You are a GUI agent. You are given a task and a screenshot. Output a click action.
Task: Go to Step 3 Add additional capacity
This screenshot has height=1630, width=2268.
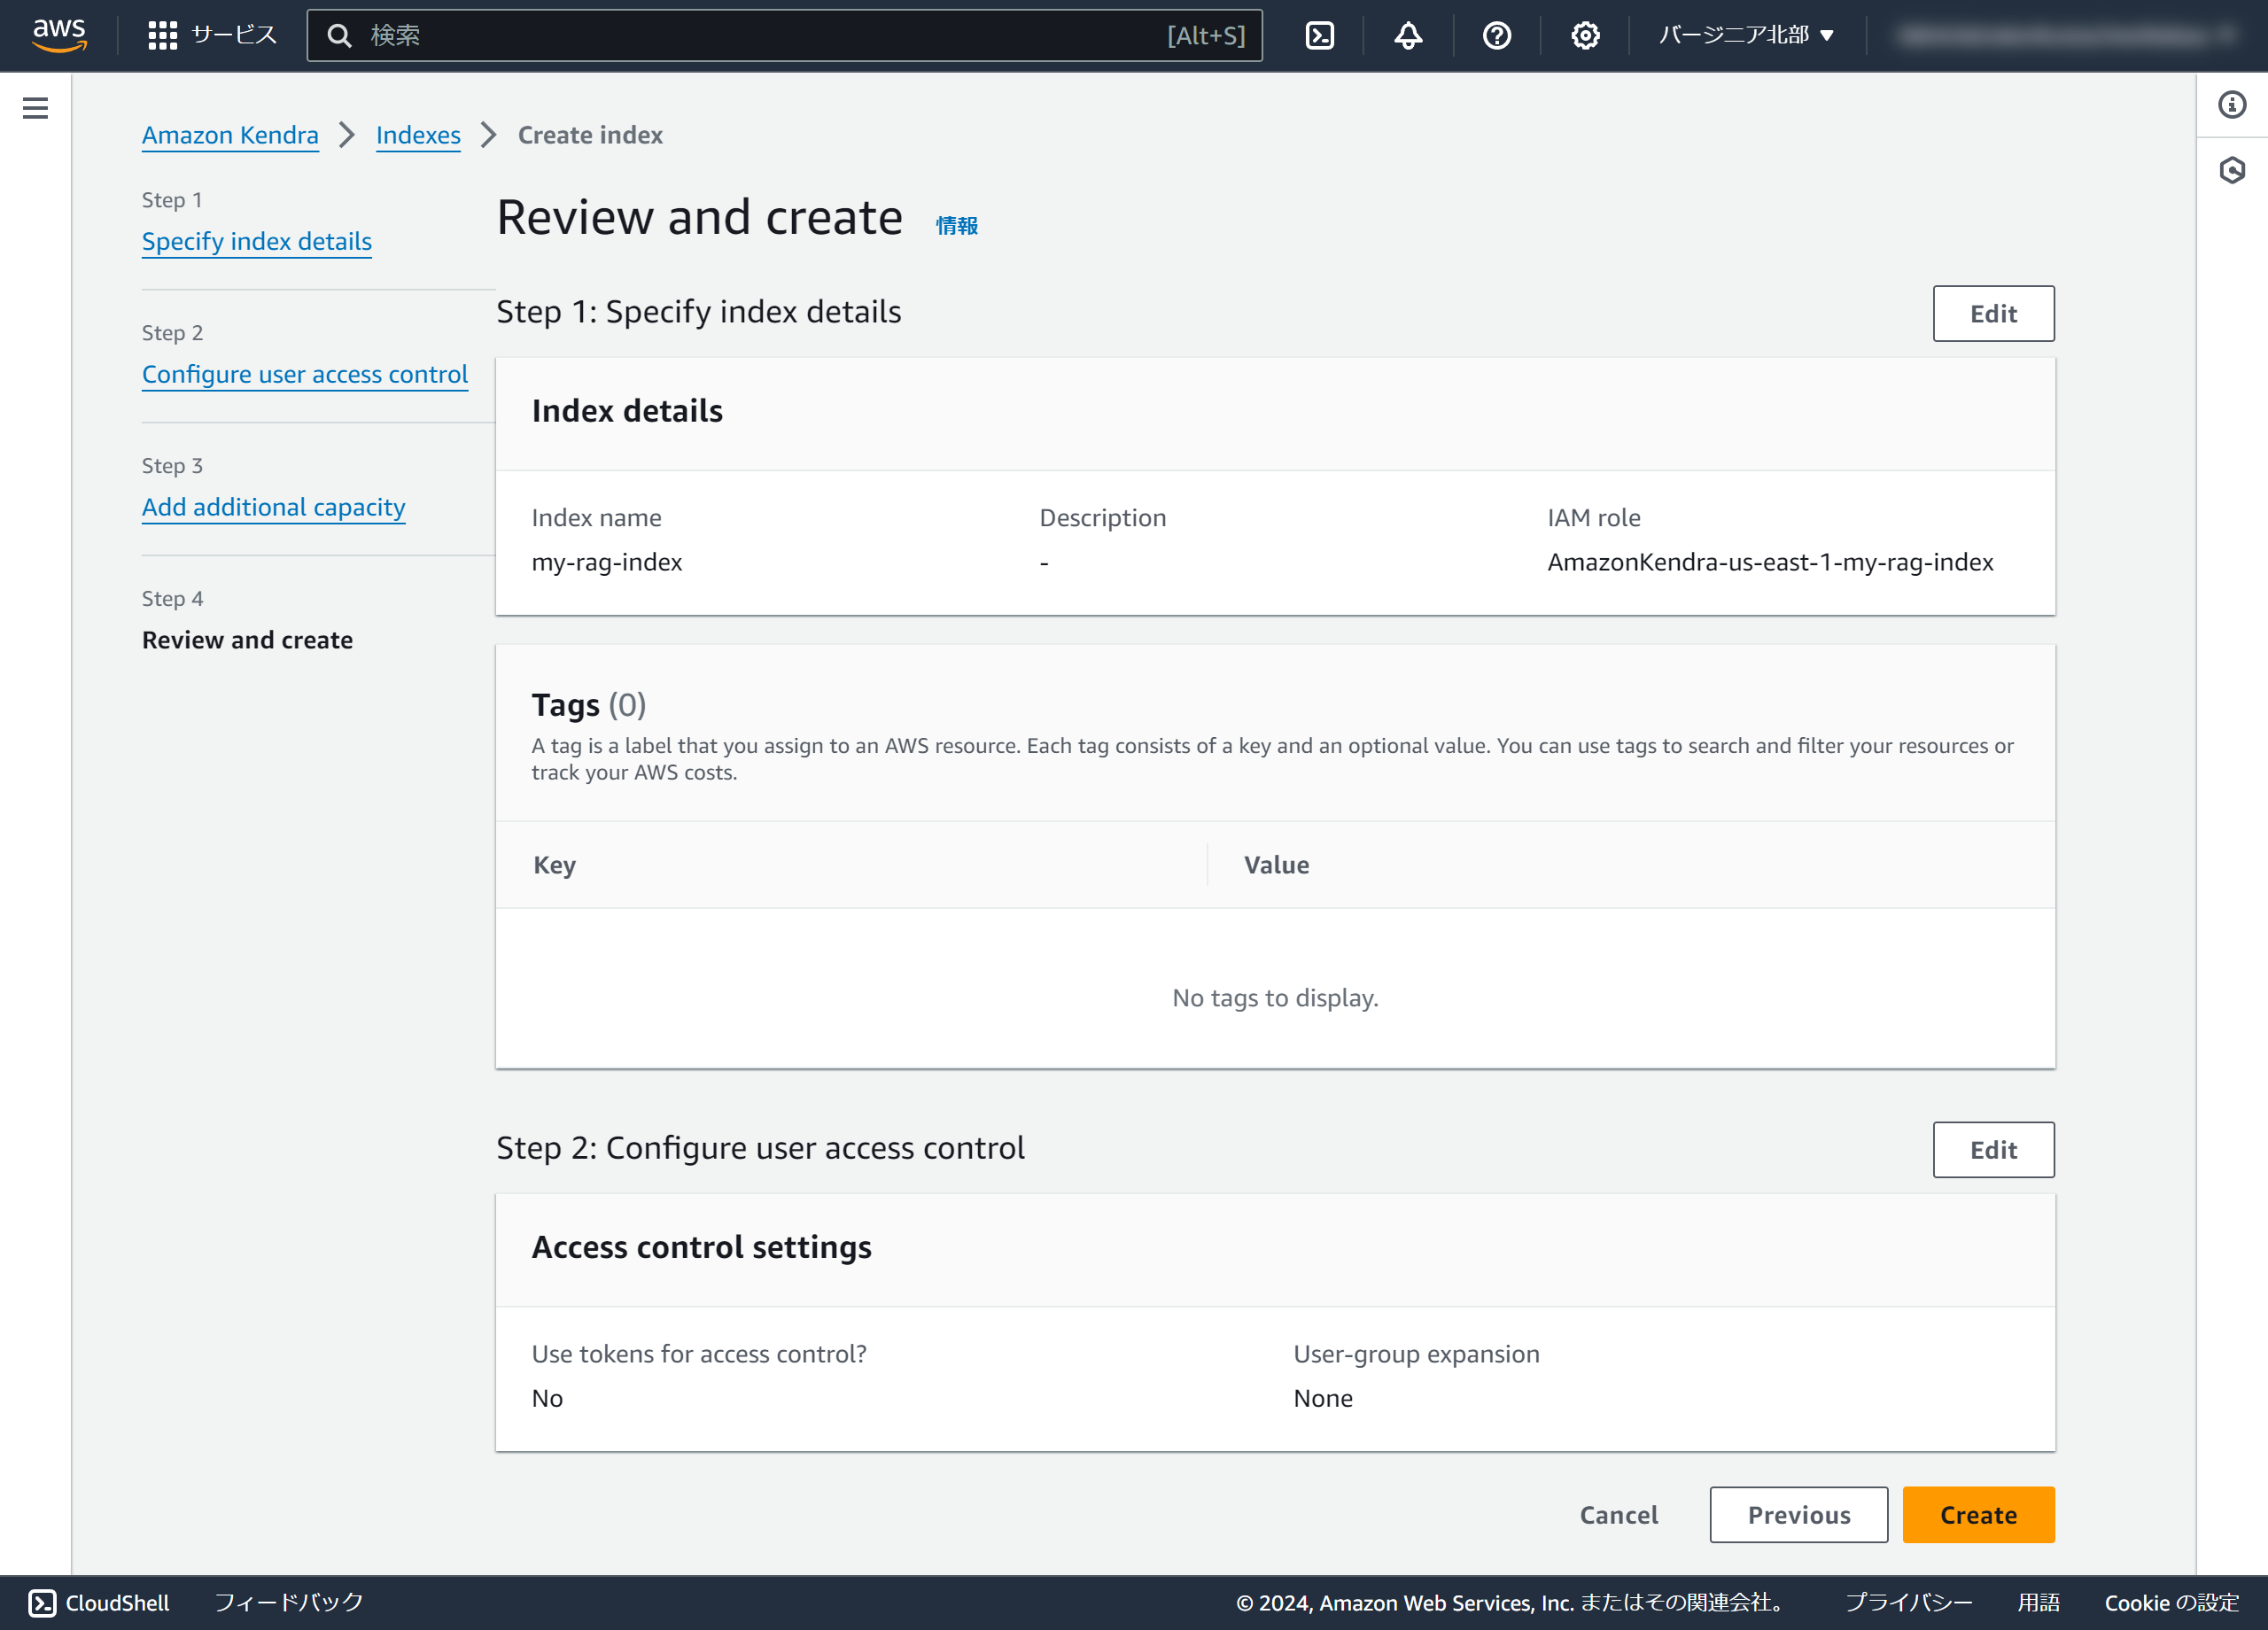[273, 507]
